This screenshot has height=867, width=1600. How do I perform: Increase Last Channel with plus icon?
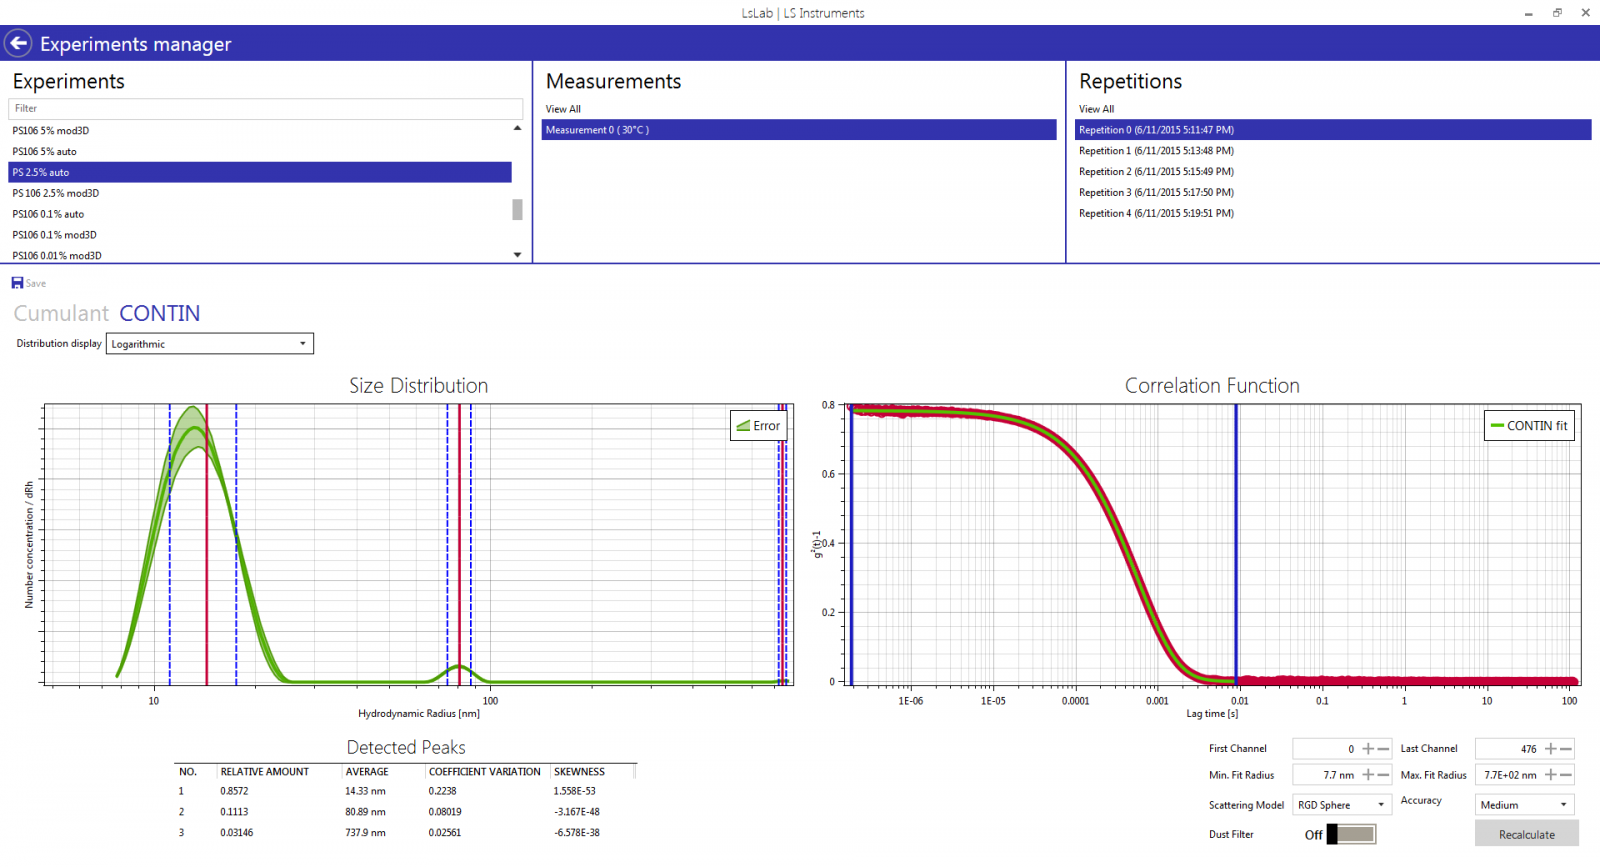[x=1551, y=749]
